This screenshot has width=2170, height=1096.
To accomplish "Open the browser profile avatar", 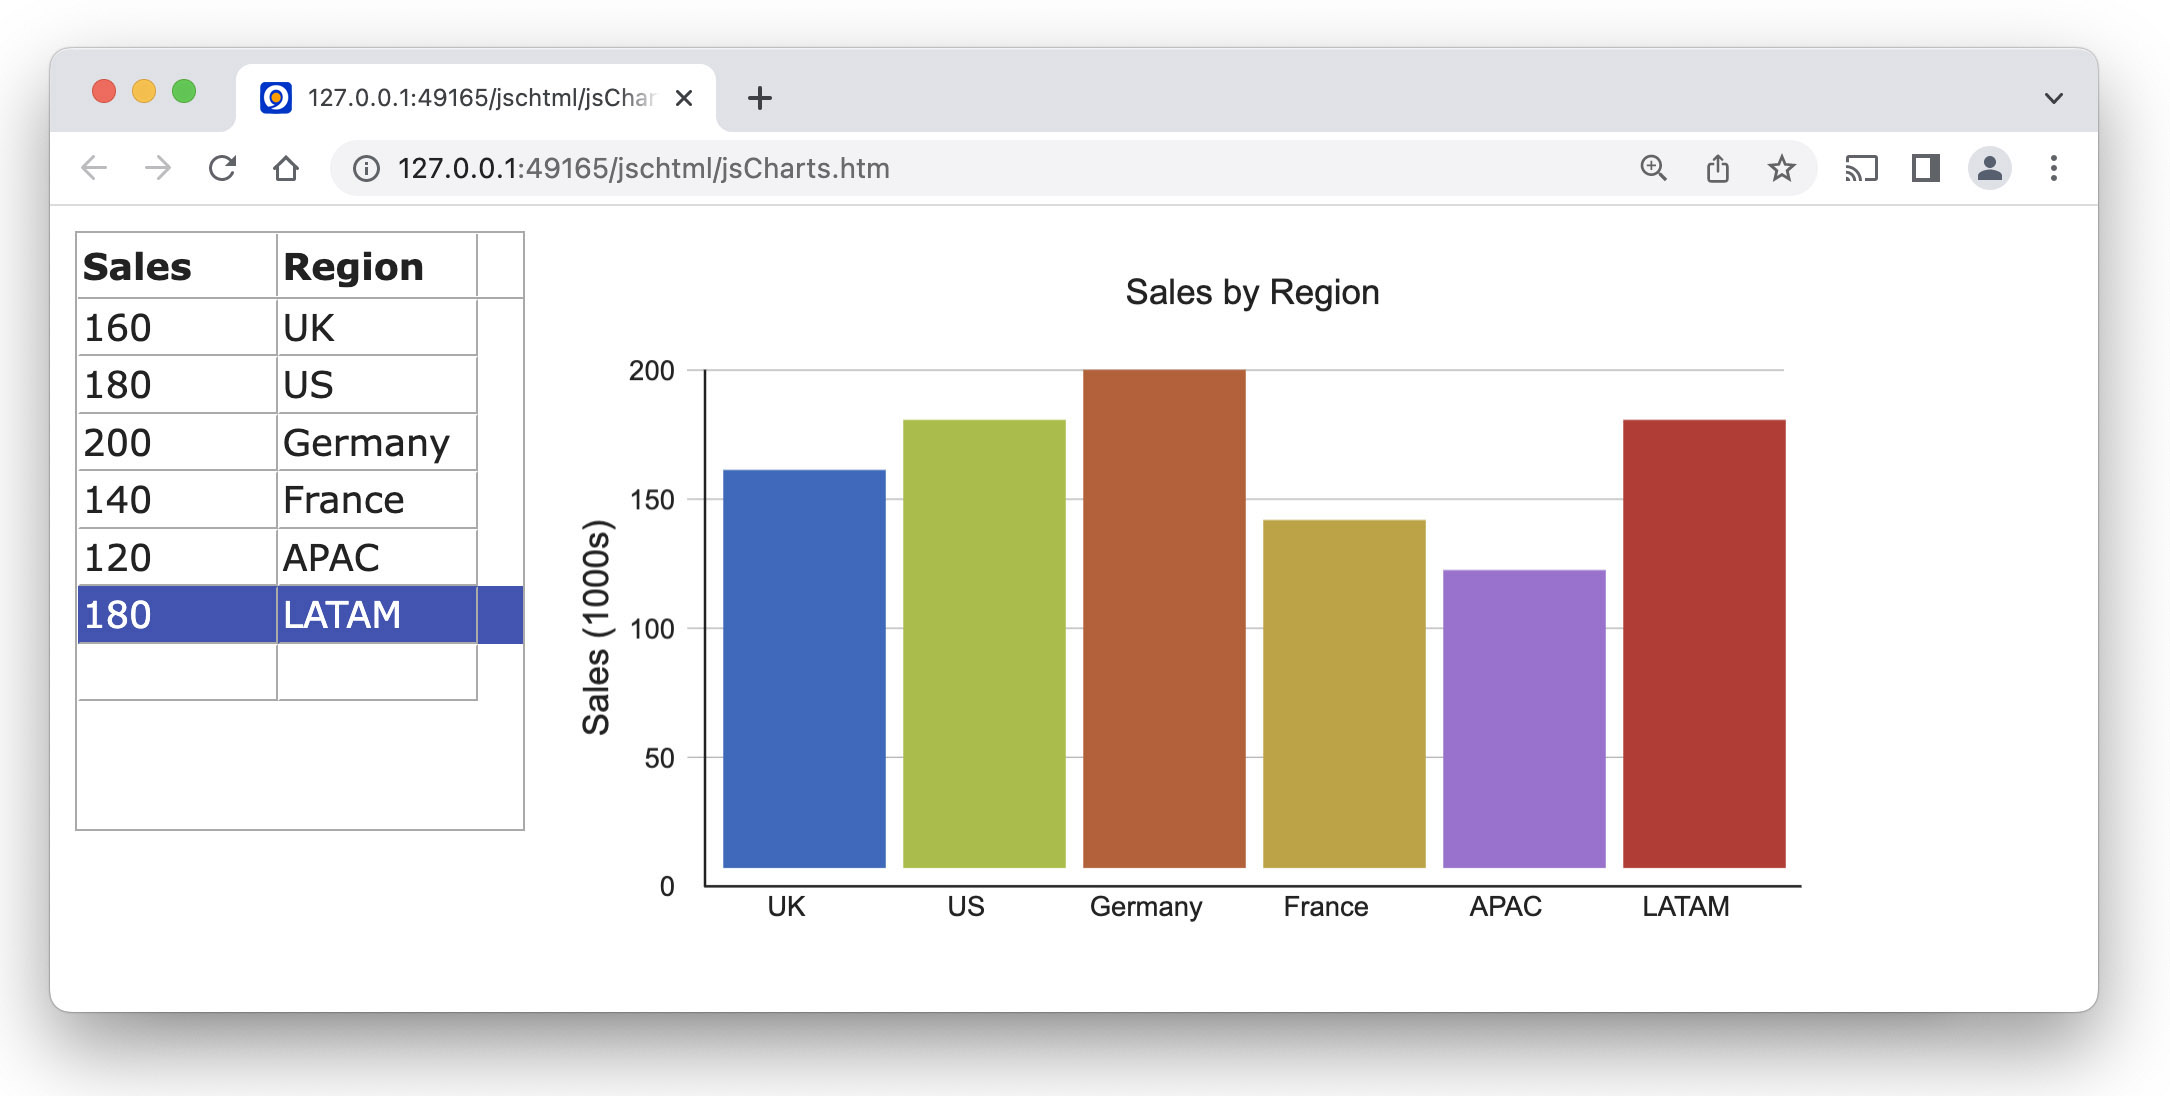I will point(1990,168).
